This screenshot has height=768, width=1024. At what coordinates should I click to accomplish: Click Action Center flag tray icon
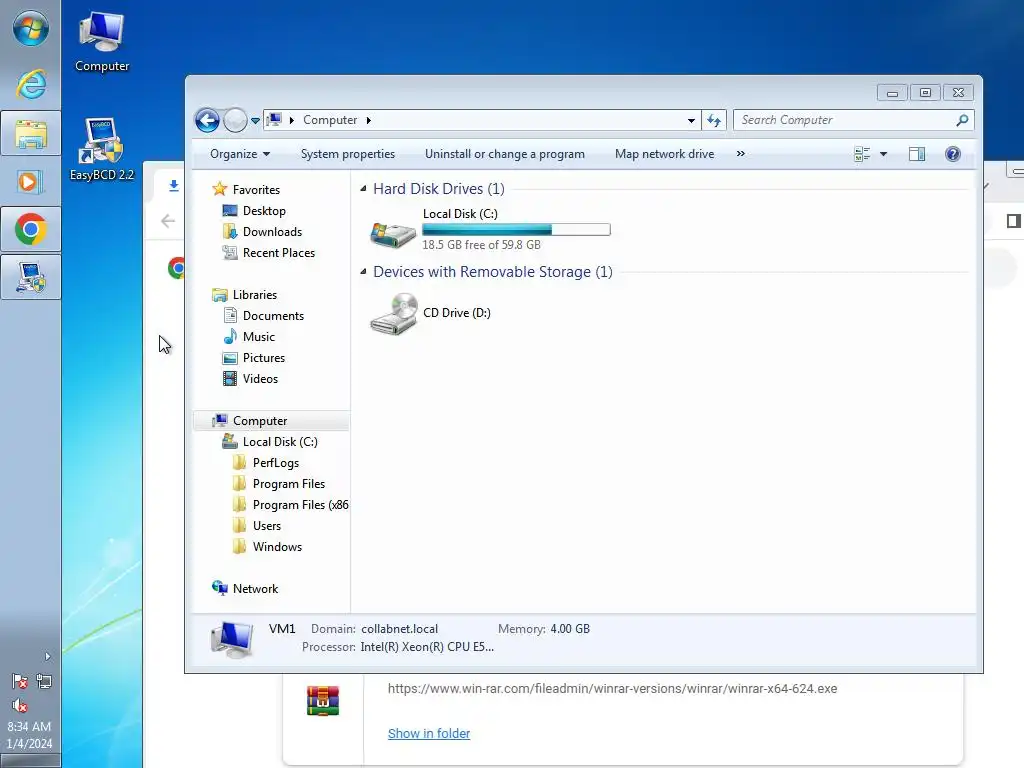20,682
